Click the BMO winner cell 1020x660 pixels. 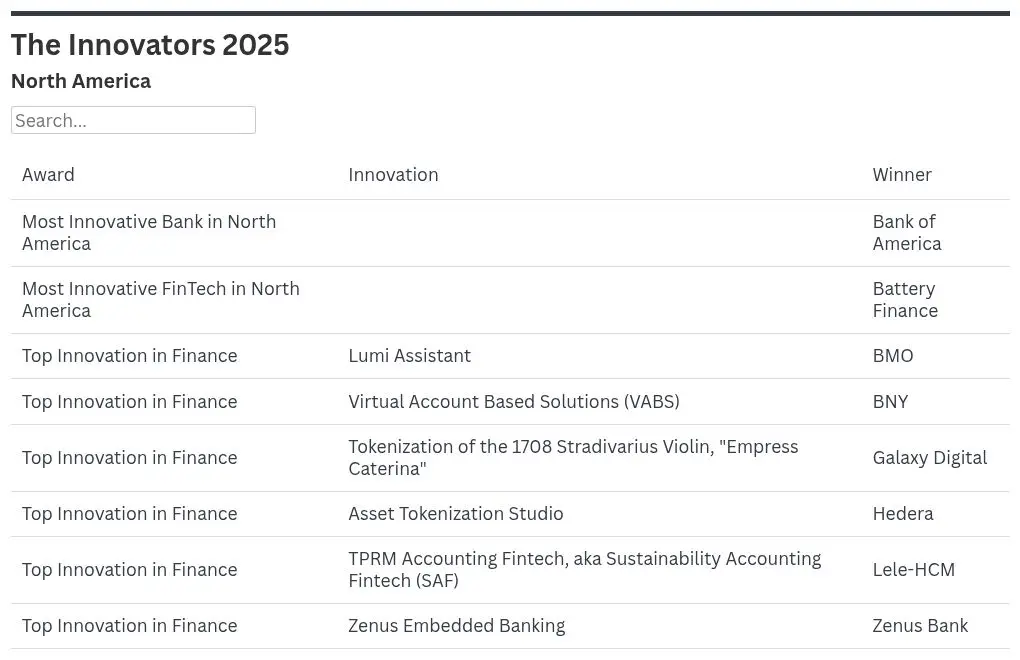tap(893, 356)
